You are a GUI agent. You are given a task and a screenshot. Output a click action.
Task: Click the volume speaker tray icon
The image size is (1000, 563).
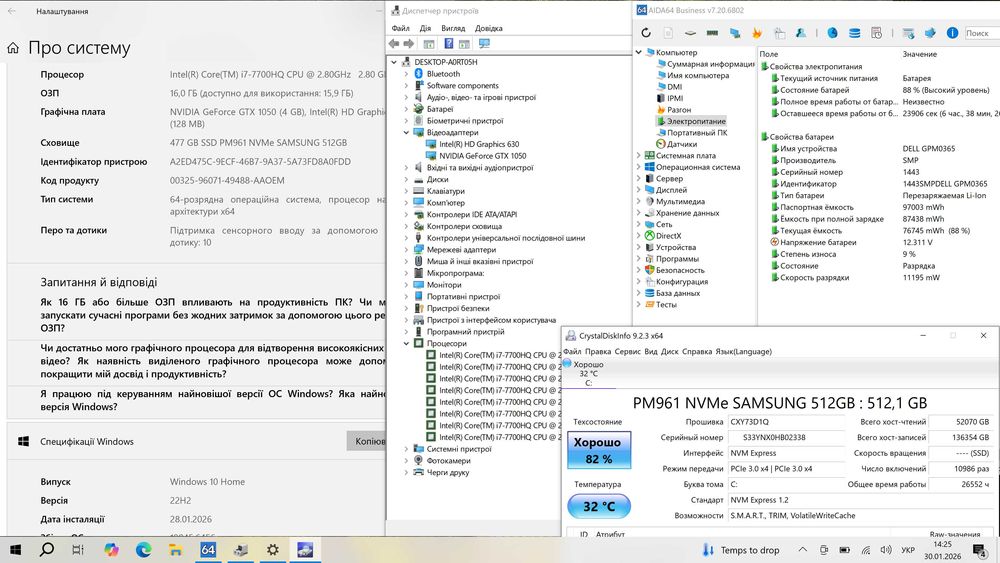(886, 550)
